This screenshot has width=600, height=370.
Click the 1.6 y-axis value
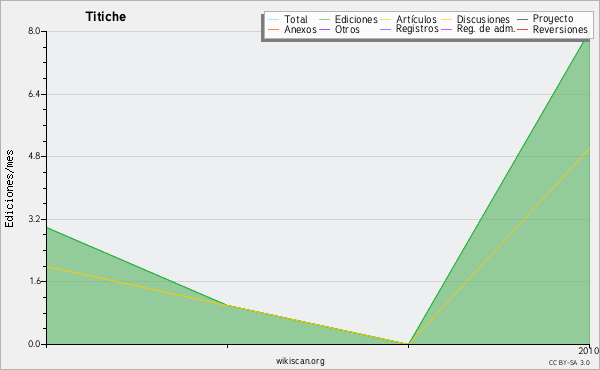[x=34, y=281]
